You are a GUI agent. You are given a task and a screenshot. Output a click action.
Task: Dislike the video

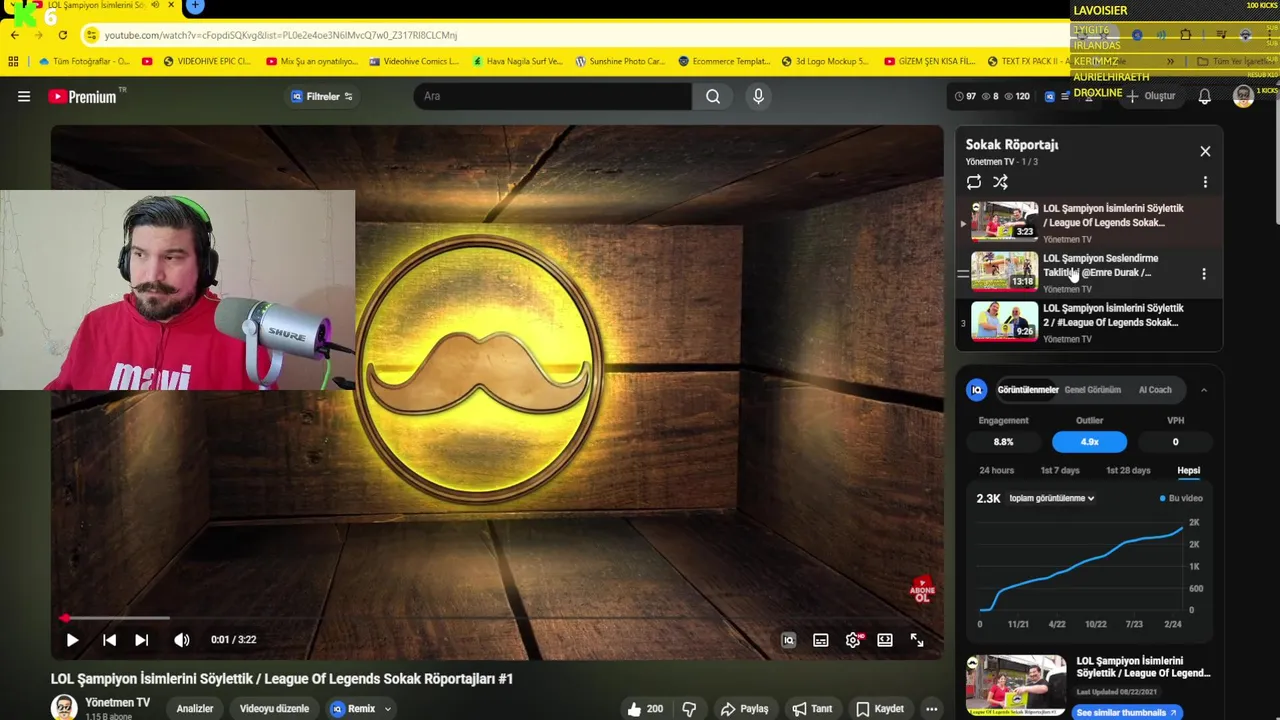click(689, 708)
